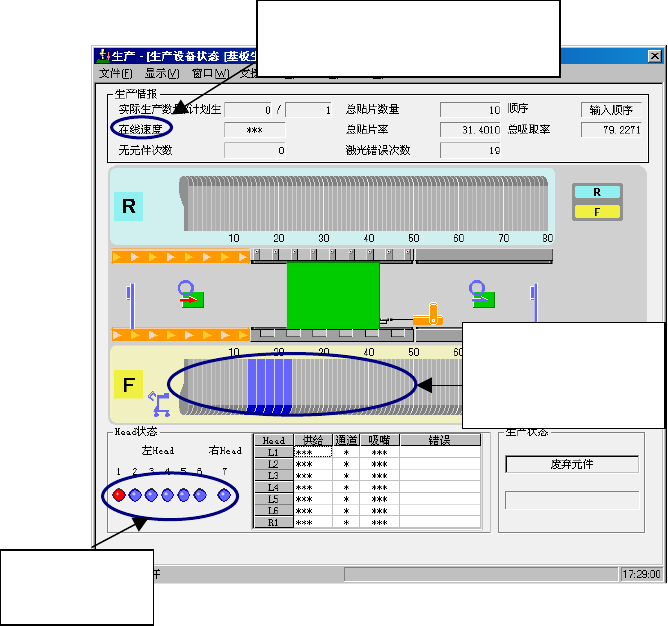Click the Head 4 status indicator

click(167, 495)
